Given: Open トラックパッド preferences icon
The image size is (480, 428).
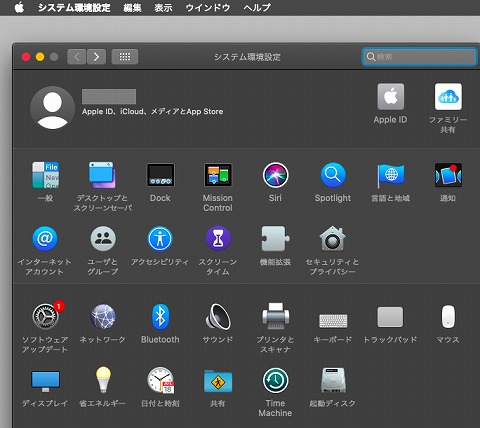Looking at the screenshot, I should (390, 317).
